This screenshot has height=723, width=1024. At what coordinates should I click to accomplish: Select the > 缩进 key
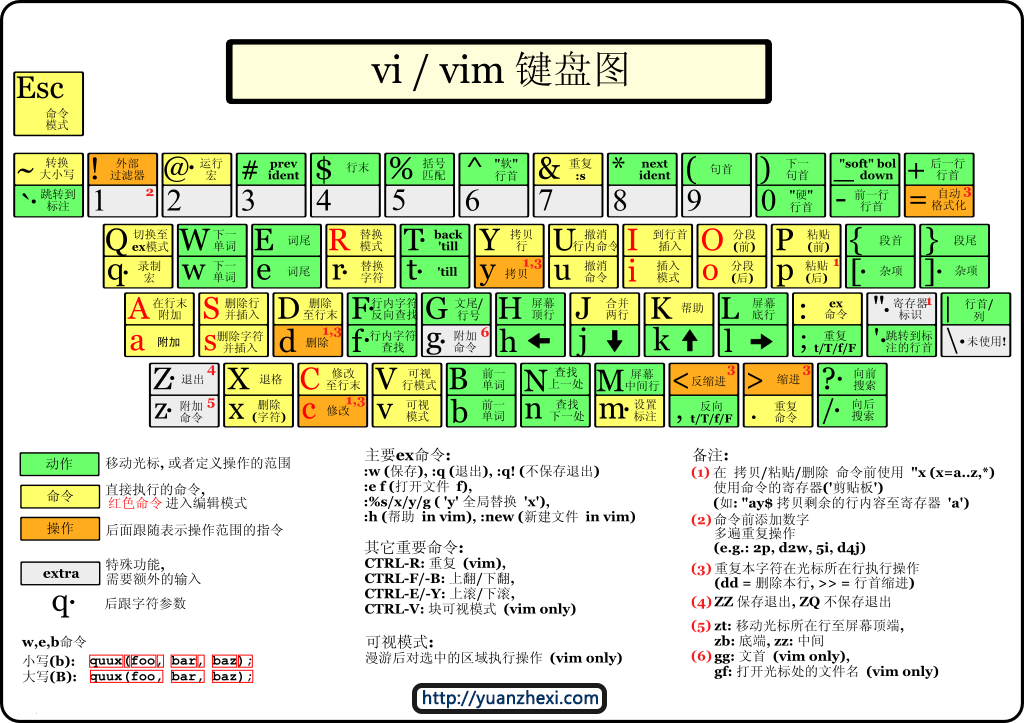(x=778, y=379)
